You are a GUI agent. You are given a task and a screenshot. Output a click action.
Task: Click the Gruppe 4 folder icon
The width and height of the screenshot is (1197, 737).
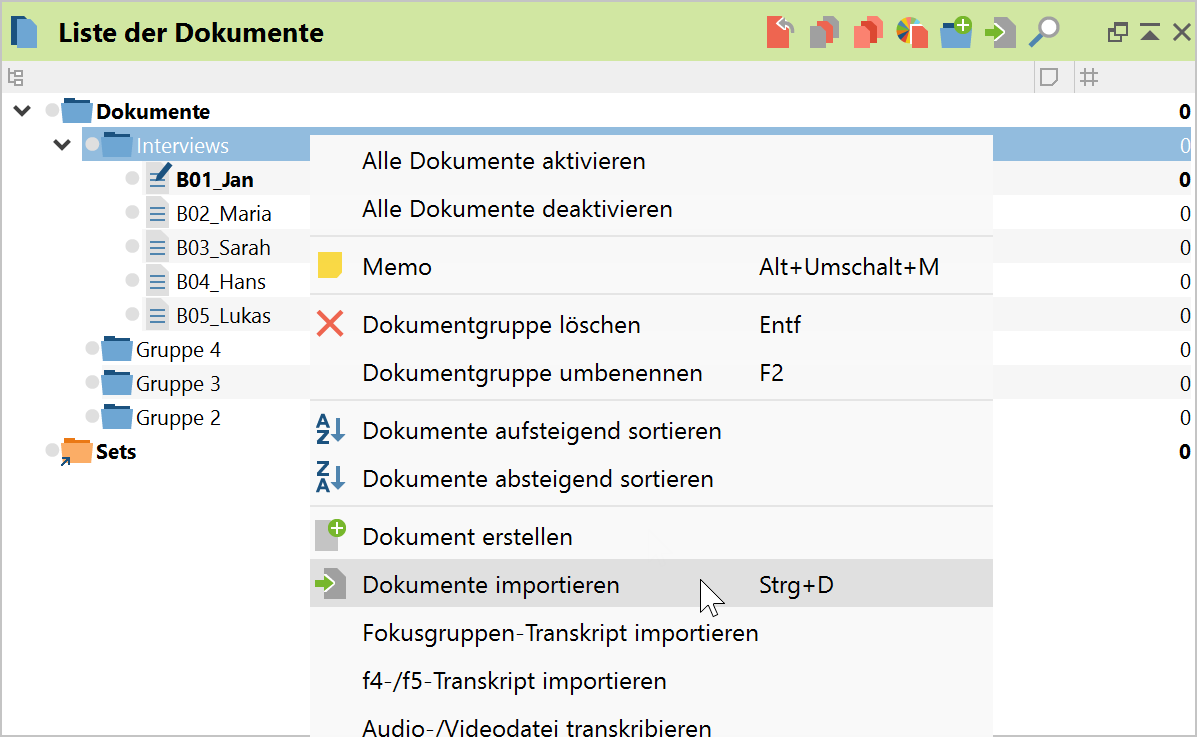pos(117,349)
